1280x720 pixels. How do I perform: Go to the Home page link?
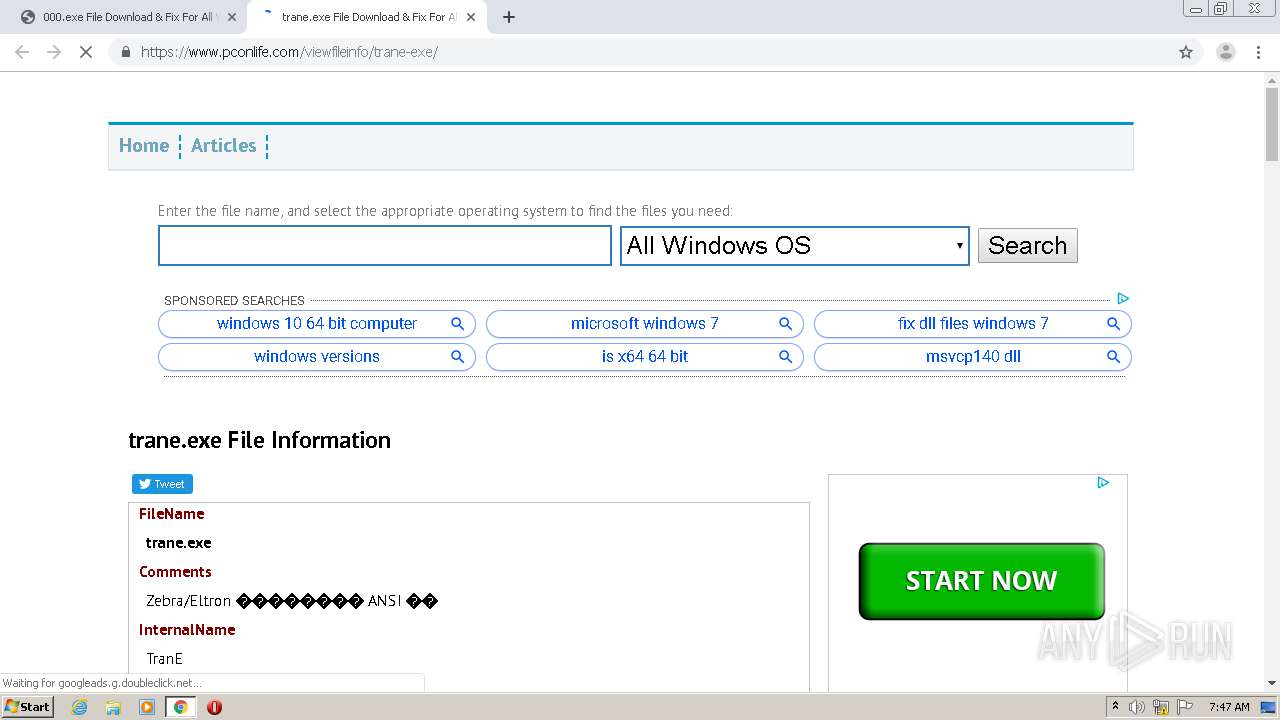144,146
